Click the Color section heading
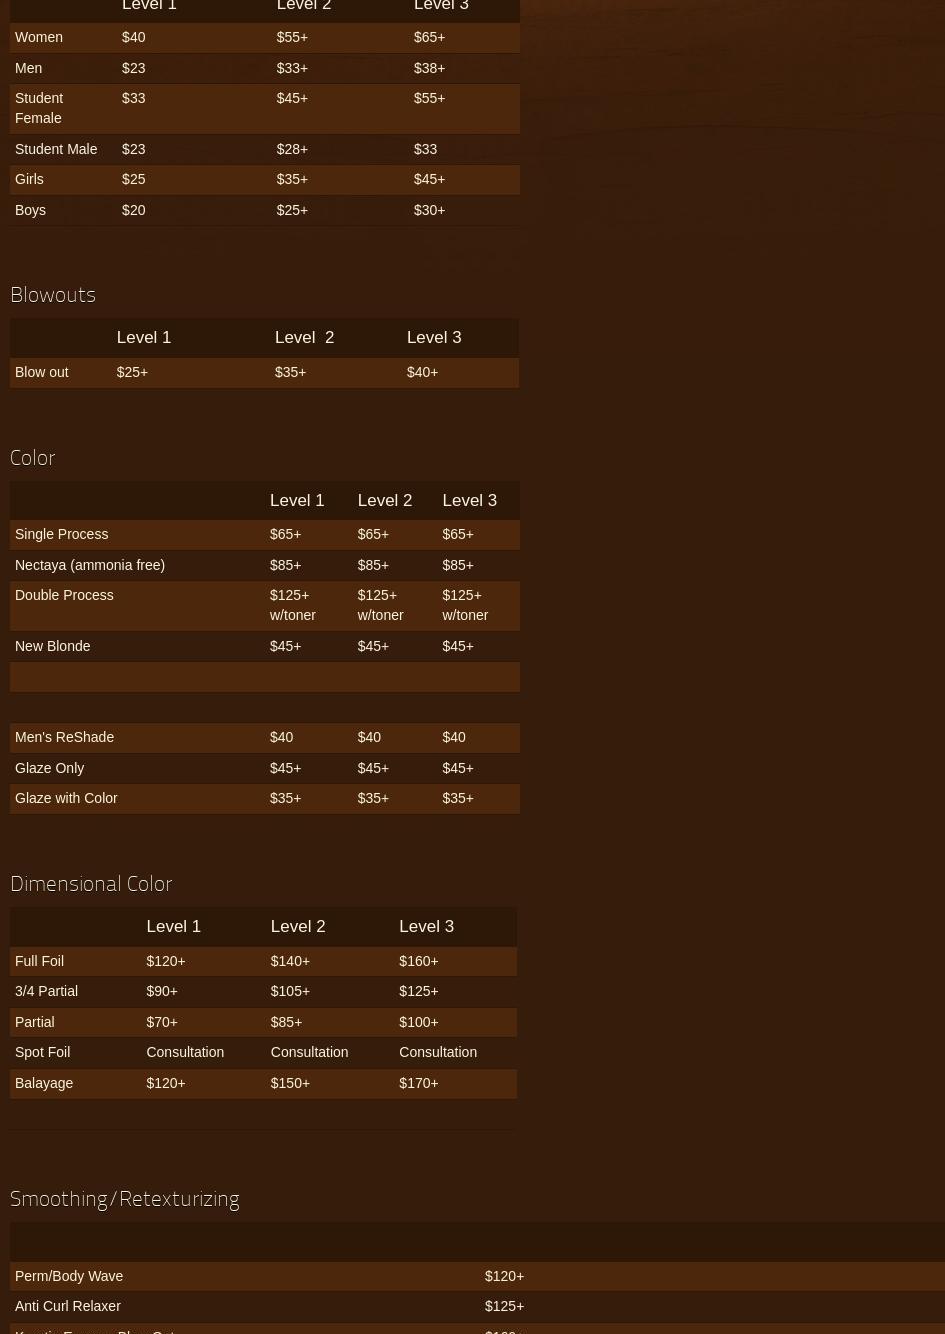Viewport: 945px width, 1334px height. [x=33, y=458]
